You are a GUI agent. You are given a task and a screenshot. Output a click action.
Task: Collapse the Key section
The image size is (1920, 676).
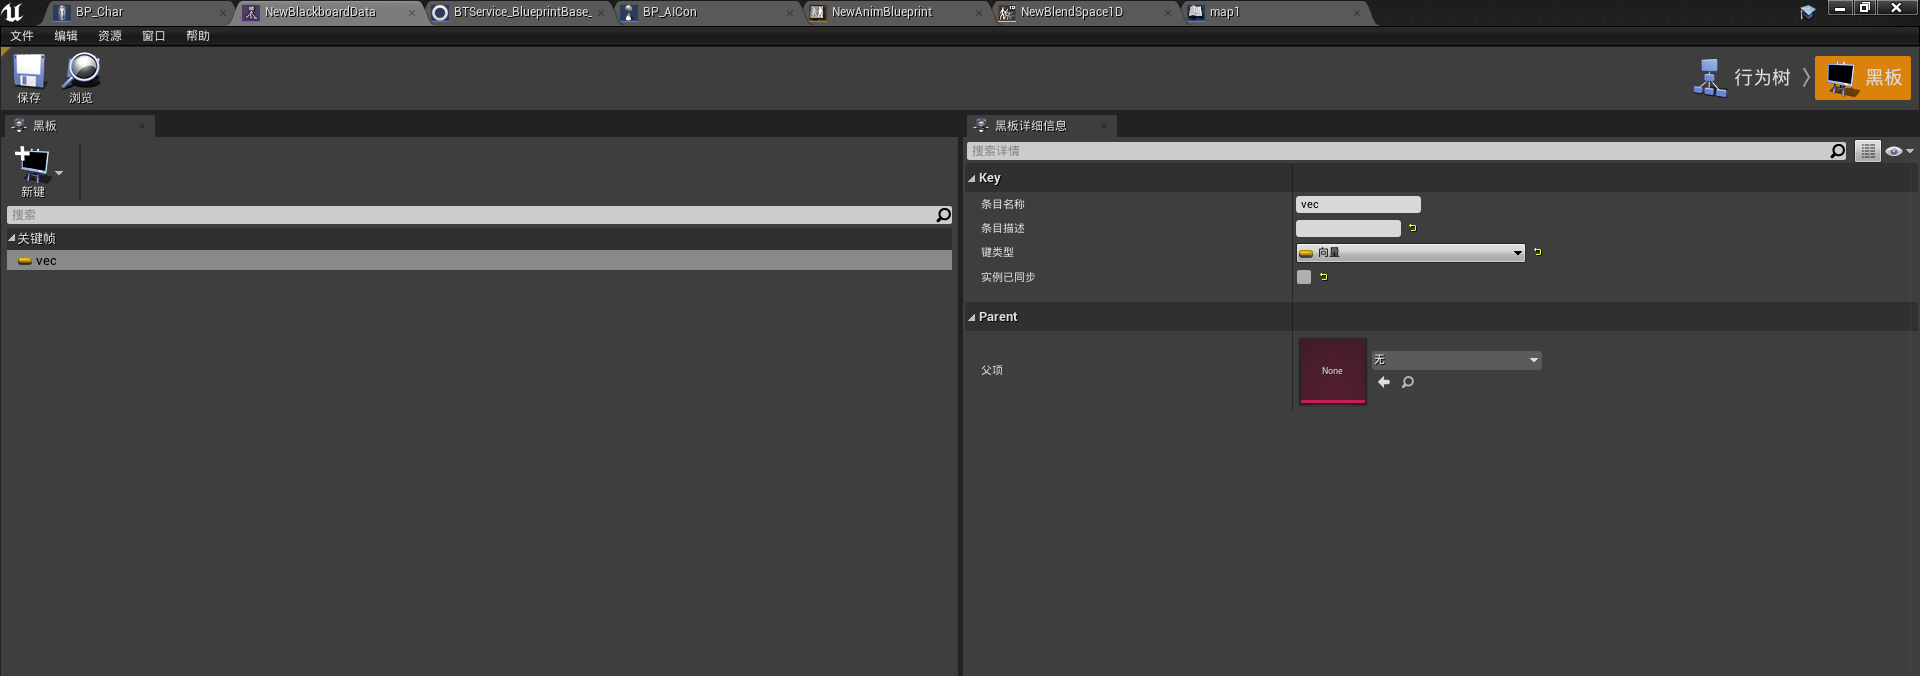[972, 179]
